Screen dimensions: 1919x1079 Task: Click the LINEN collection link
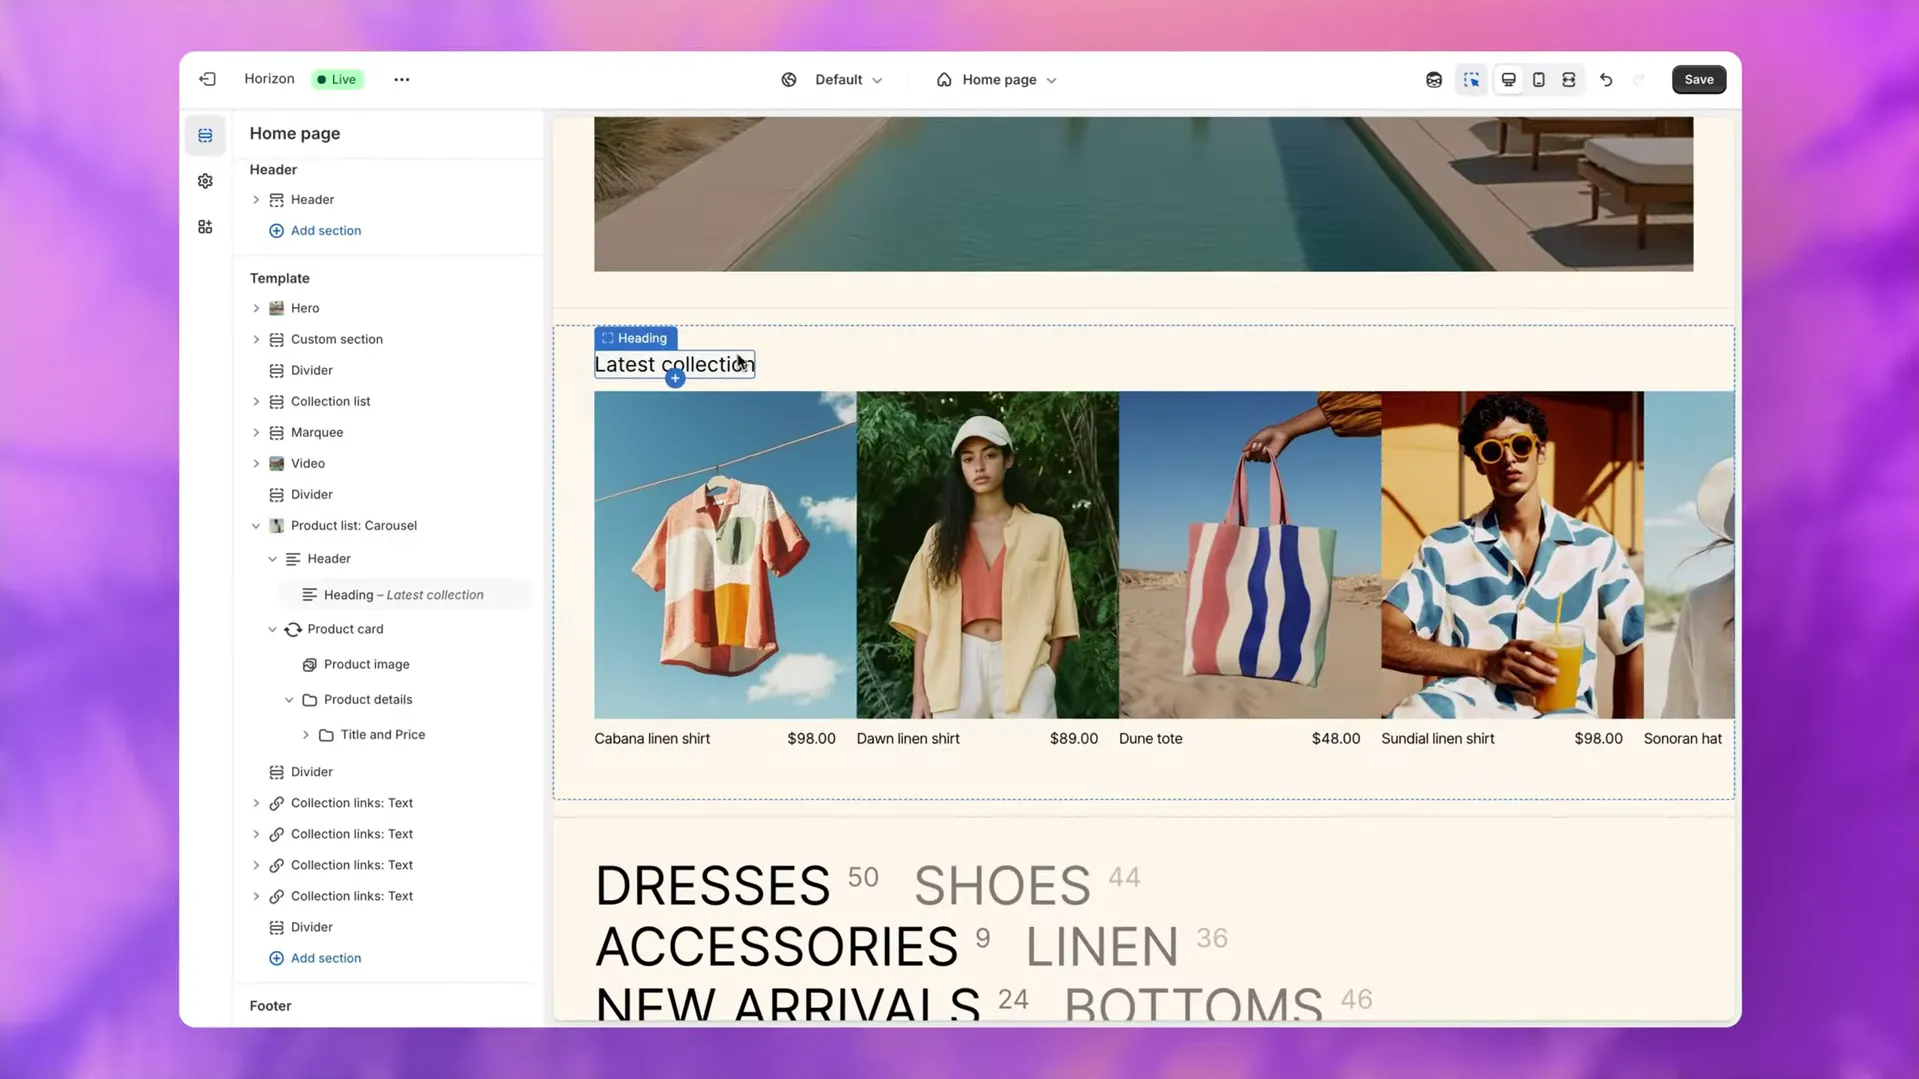click(x=1102, y=946)
